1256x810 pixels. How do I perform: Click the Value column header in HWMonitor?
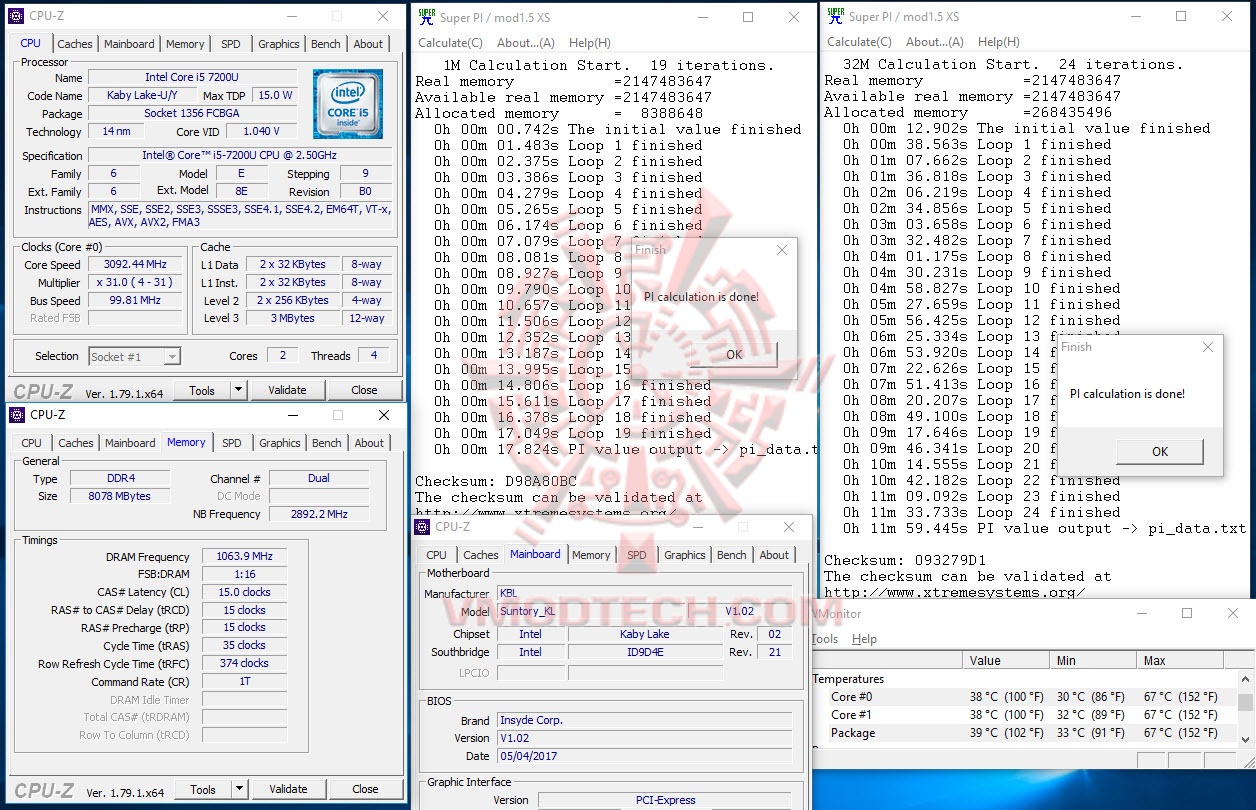(1008, 660)
